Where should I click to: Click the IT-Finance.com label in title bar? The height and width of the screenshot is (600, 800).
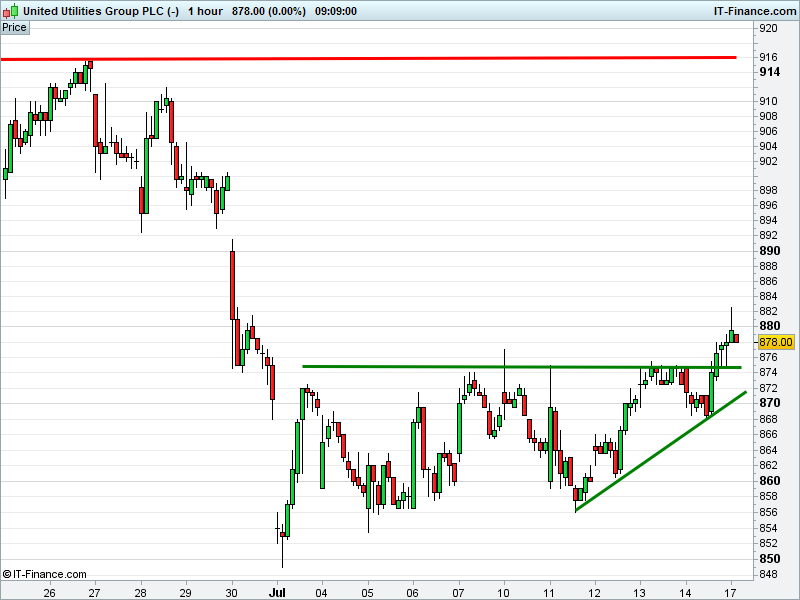pos(755,11)
